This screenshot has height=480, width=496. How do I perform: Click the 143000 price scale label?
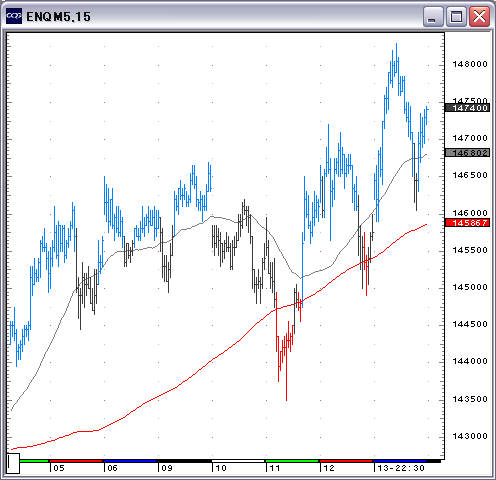point(470,436)
